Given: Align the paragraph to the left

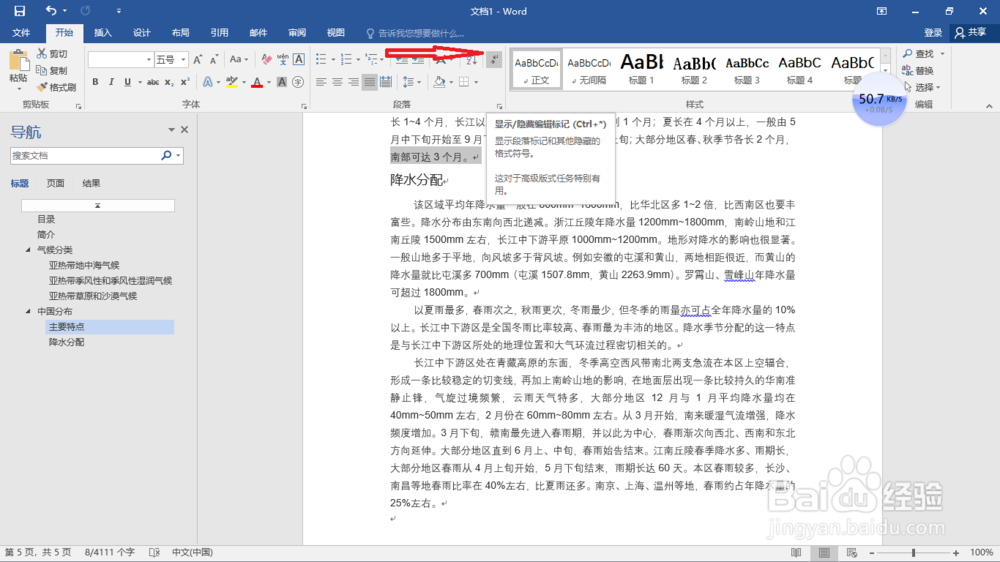Looking at the screenshot, I should (321, 82).
